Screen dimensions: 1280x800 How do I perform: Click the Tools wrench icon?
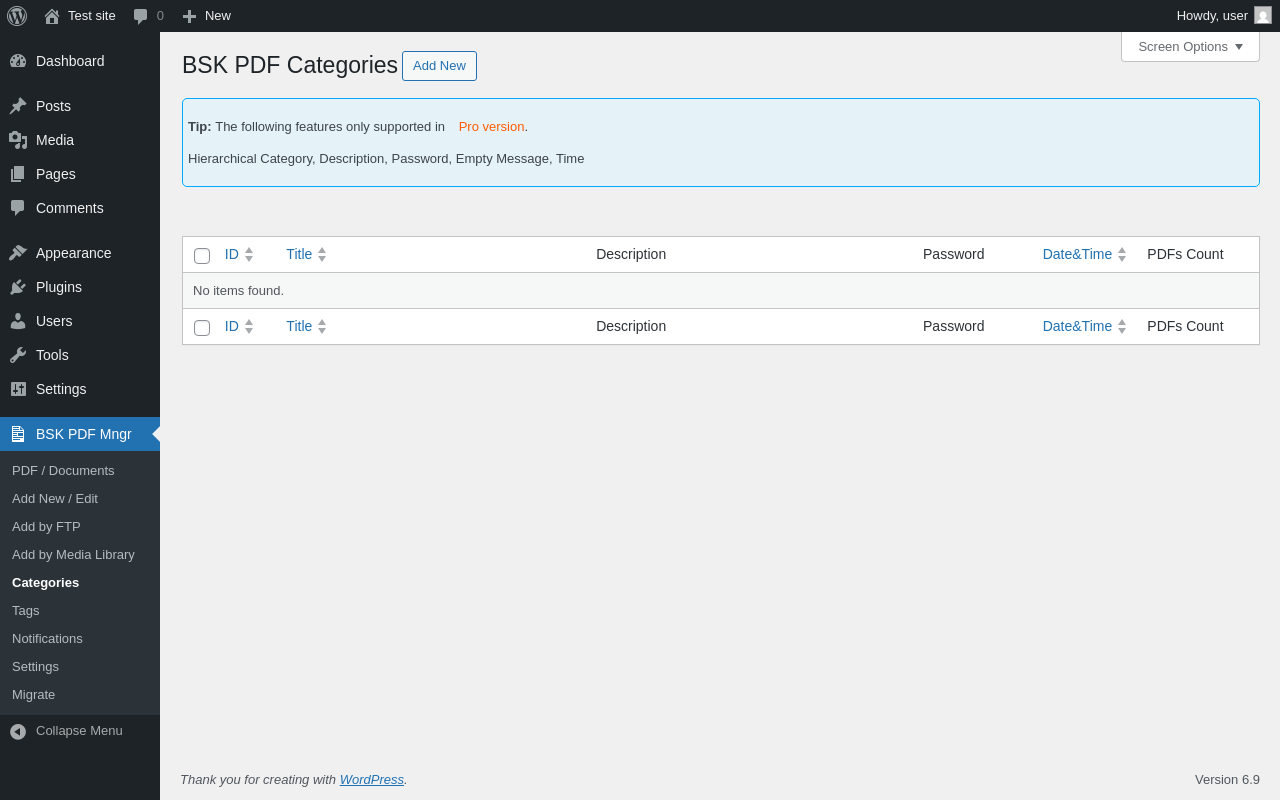click(x=18, y=355)
